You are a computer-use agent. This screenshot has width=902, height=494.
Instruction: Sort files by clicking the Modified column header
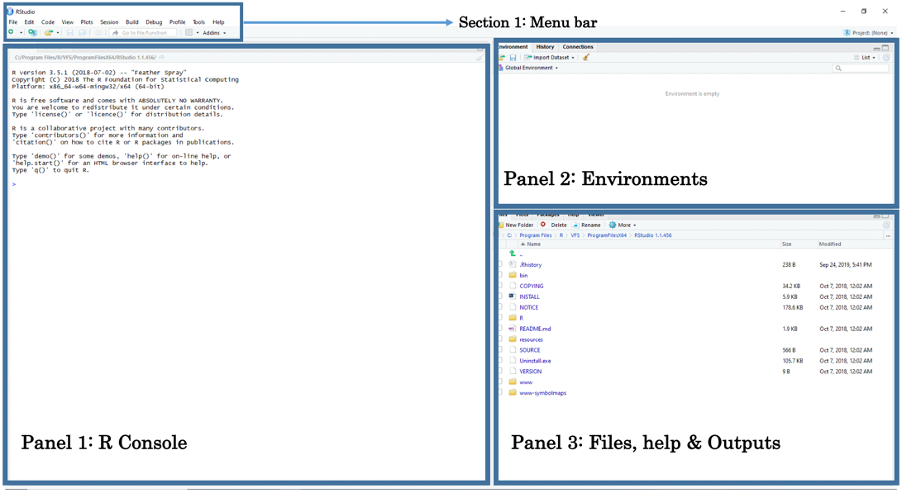click(x=830, y=244)
